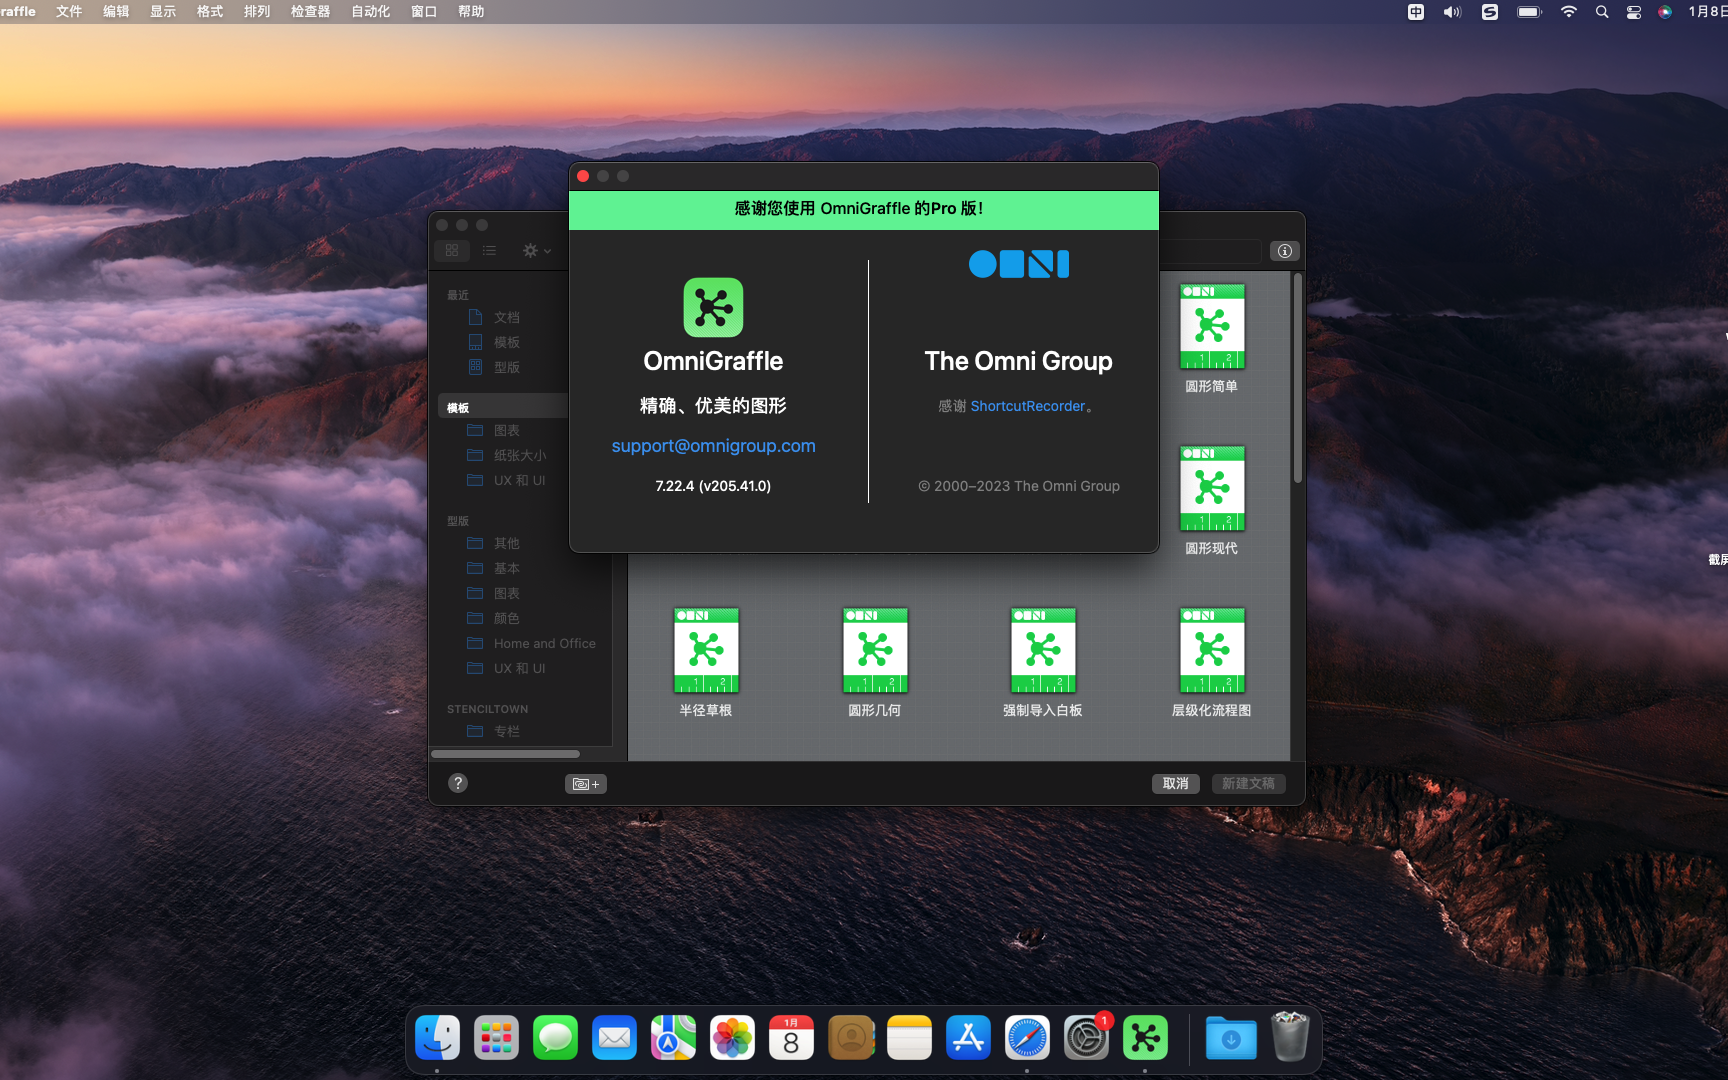The image size is (1728, 1080).
Task: Click the 模板 section header in sidebar
Action: [458, 407]
